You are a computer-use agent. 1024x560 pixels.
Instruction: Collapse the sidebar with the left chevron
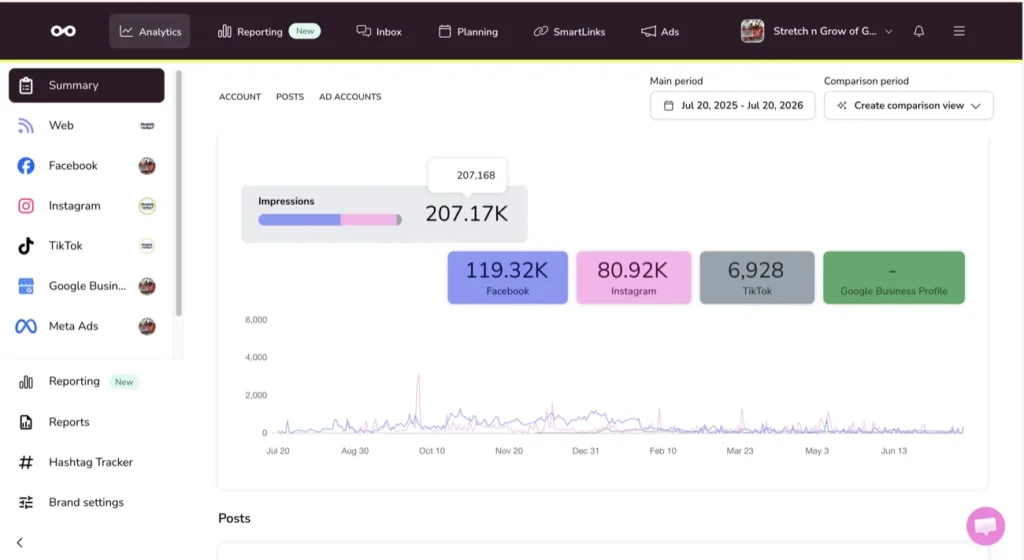point(20,542)
